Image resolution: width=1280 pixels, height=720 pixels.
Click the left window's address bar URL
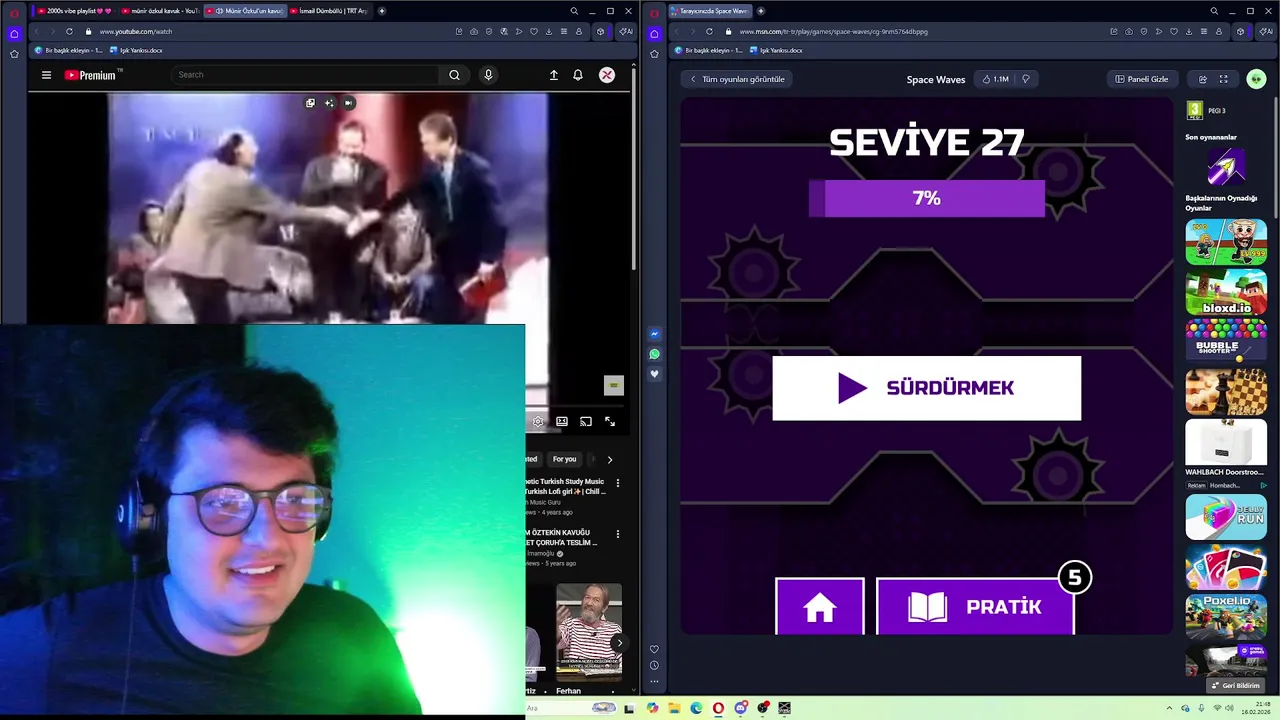(x=136, y=31)
